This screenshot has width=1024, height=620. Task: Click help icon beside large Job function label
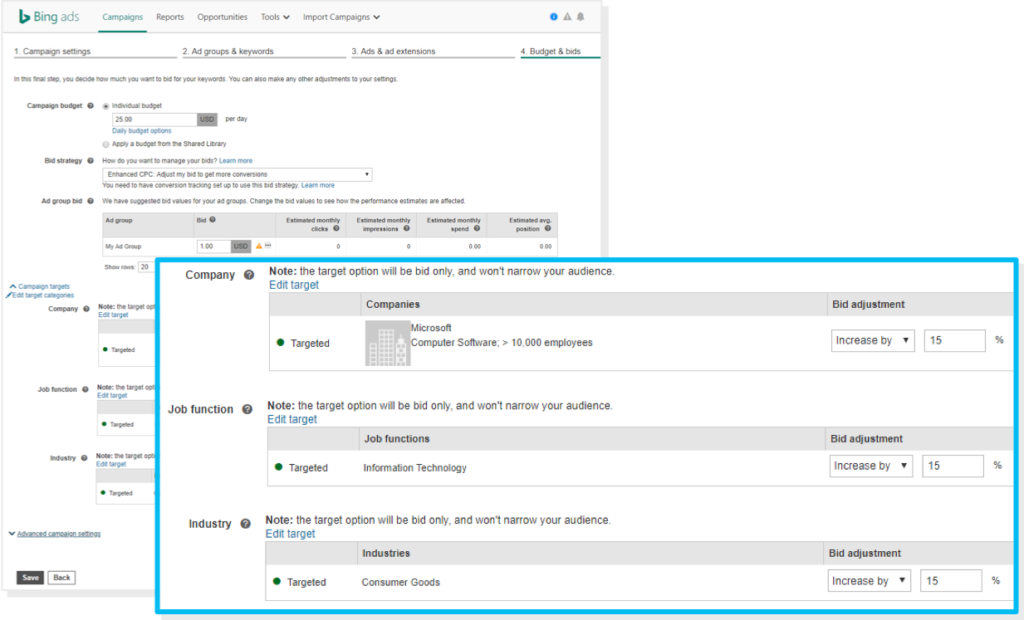pyautogui.click(x=247, y=410)
